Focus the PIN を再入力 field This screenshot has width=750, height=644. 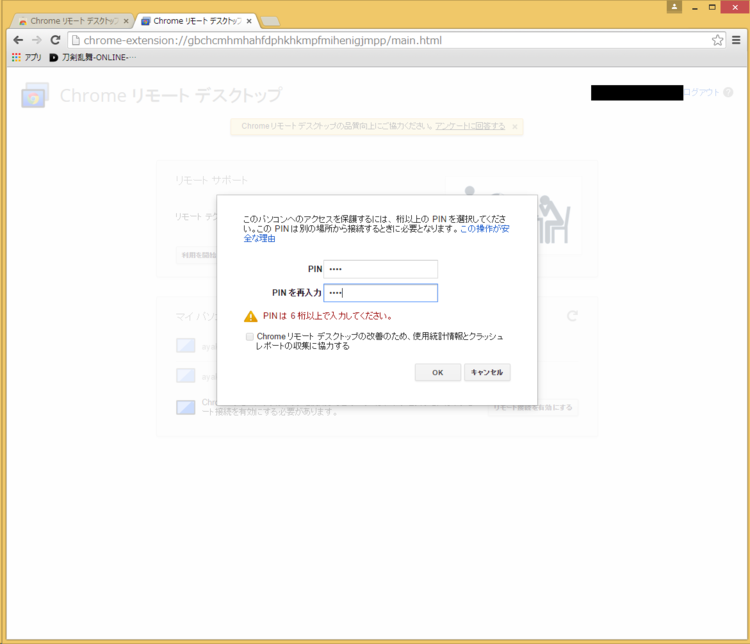point(381,293)
